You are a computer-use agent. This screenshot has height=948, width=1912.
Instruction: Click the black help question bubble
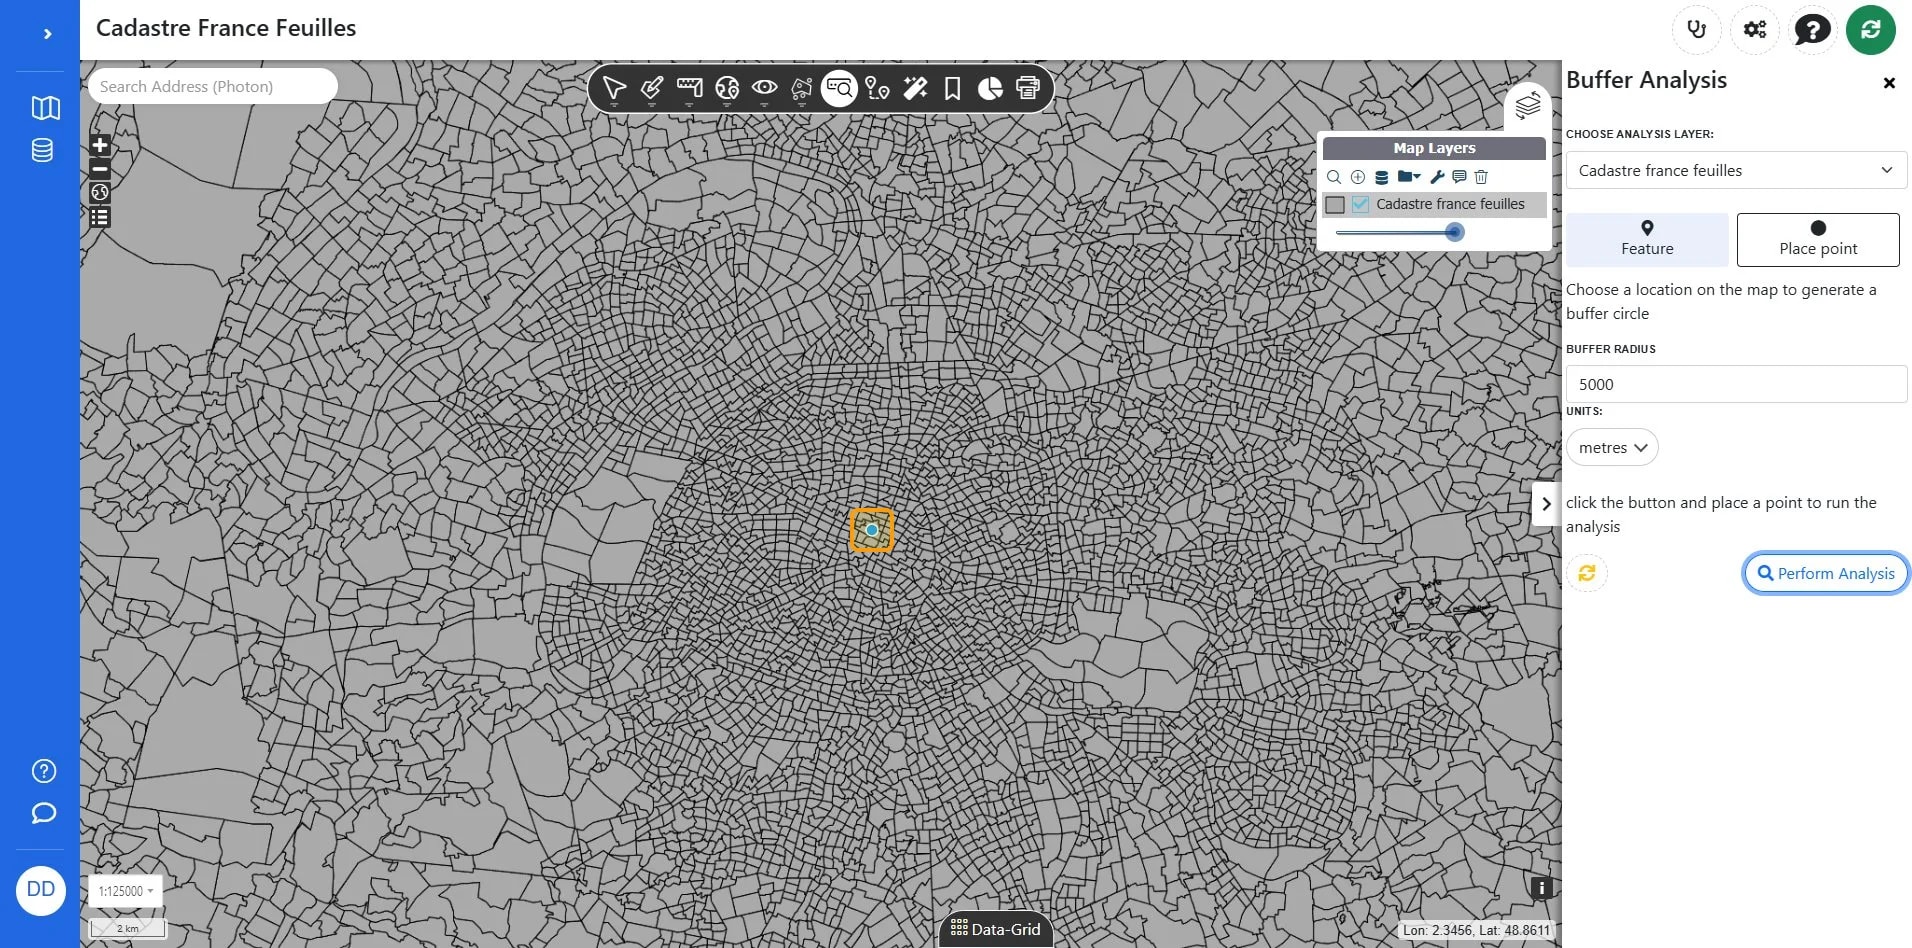[1812, 29]
